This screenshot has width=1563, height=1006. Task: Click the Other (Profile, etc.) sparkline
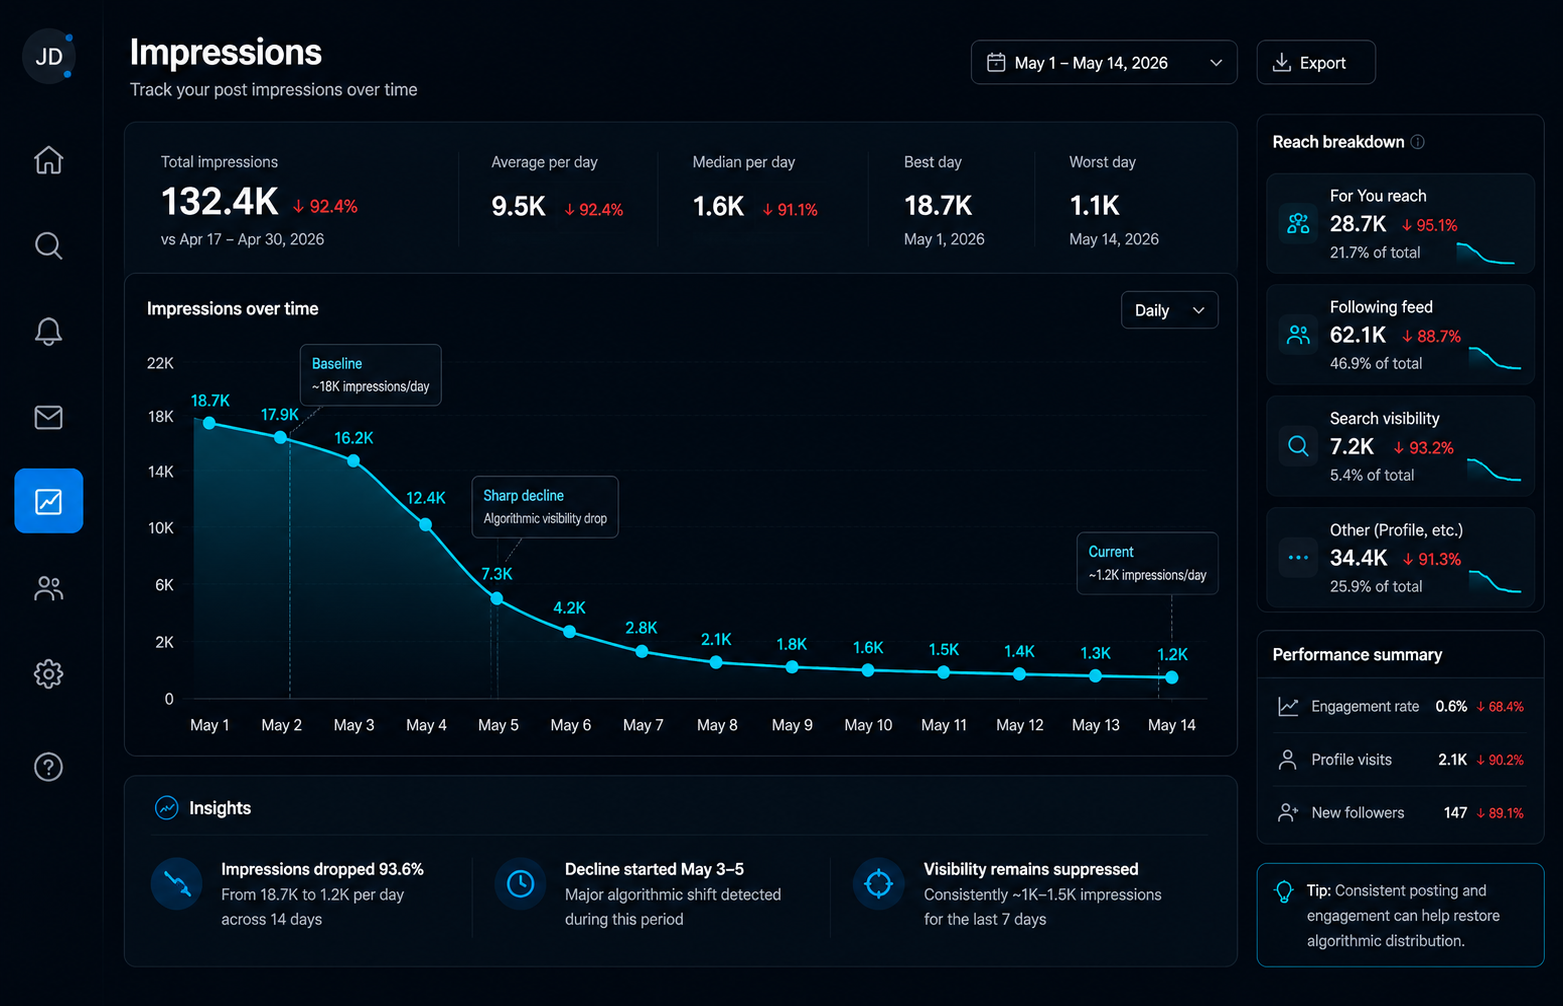pyautogui.click(x=1494, y=581)
